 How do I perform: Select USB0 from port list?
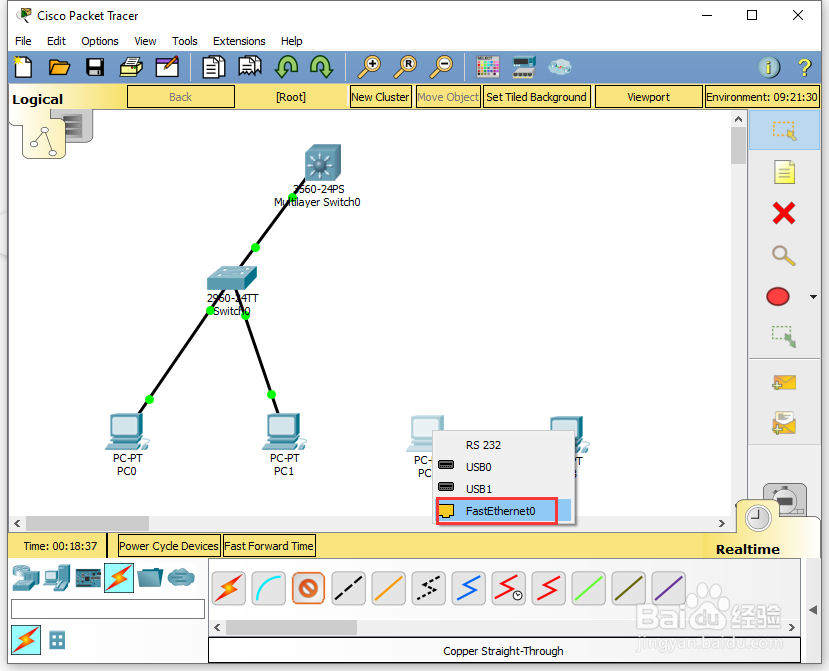point(504,467)
